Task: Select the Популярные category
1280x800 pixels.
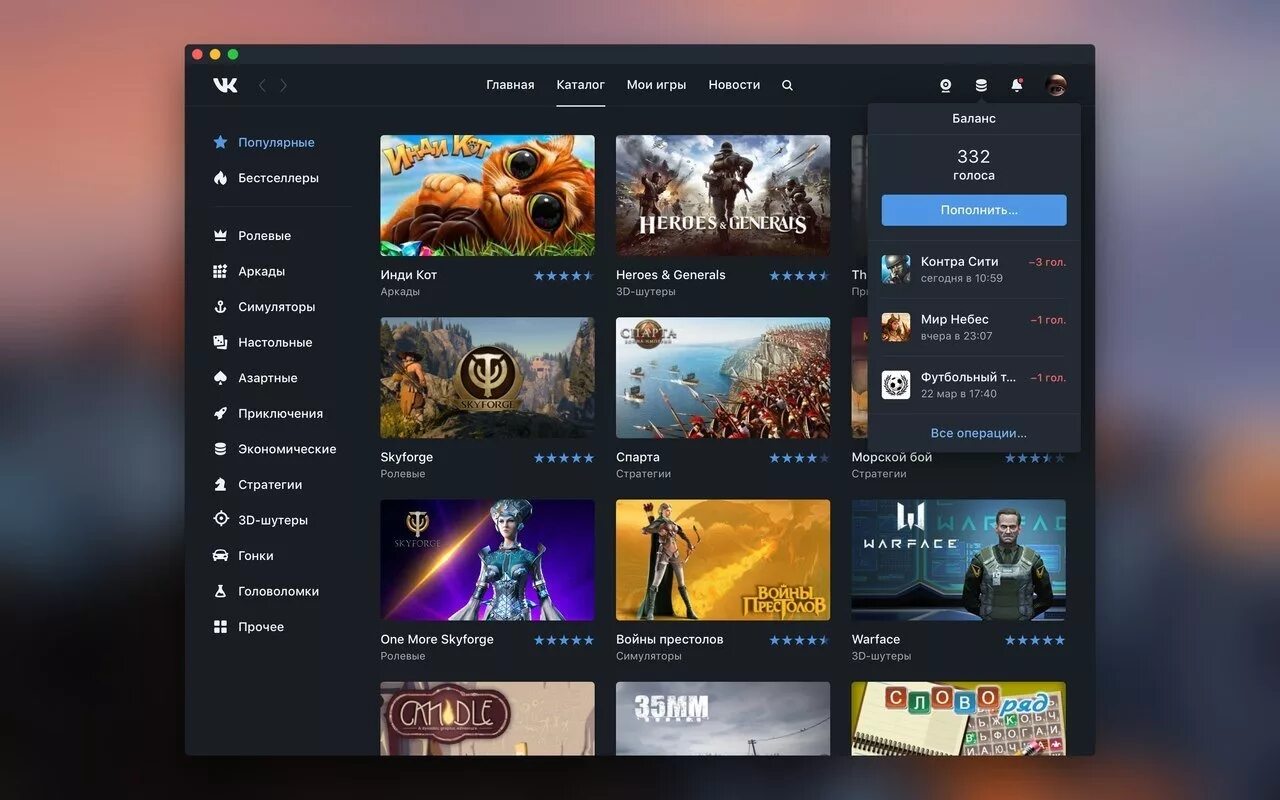Action: point(276,142)
